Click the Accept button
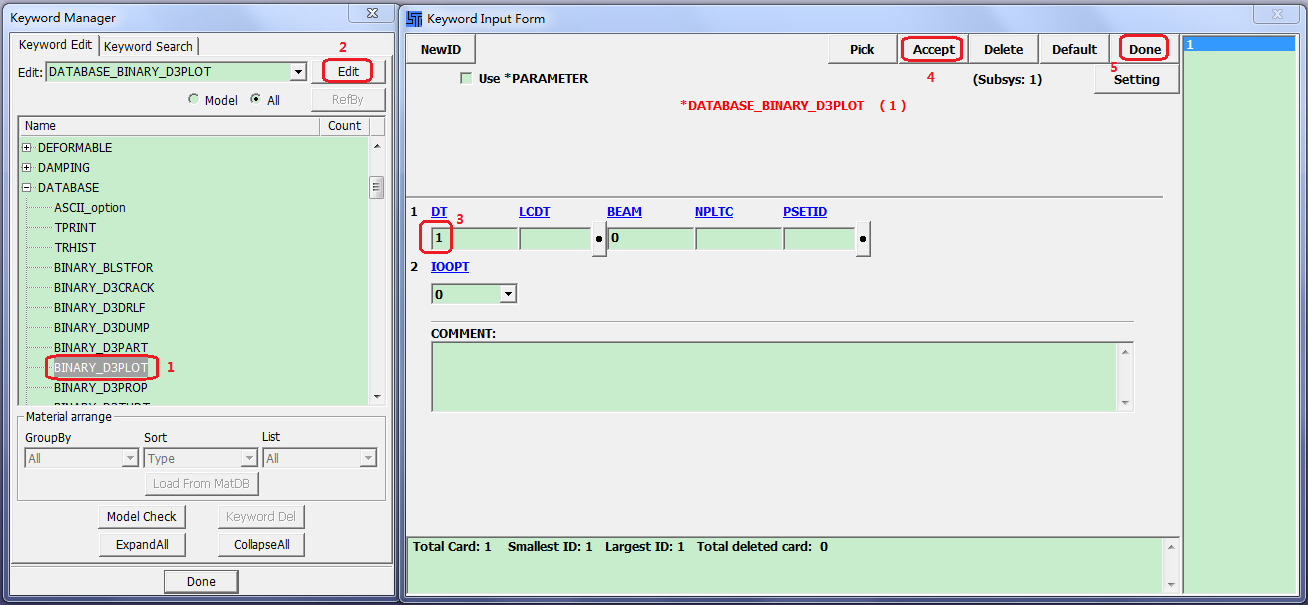The height and width of the screenshot is (605, 1308). coord(933,49)
